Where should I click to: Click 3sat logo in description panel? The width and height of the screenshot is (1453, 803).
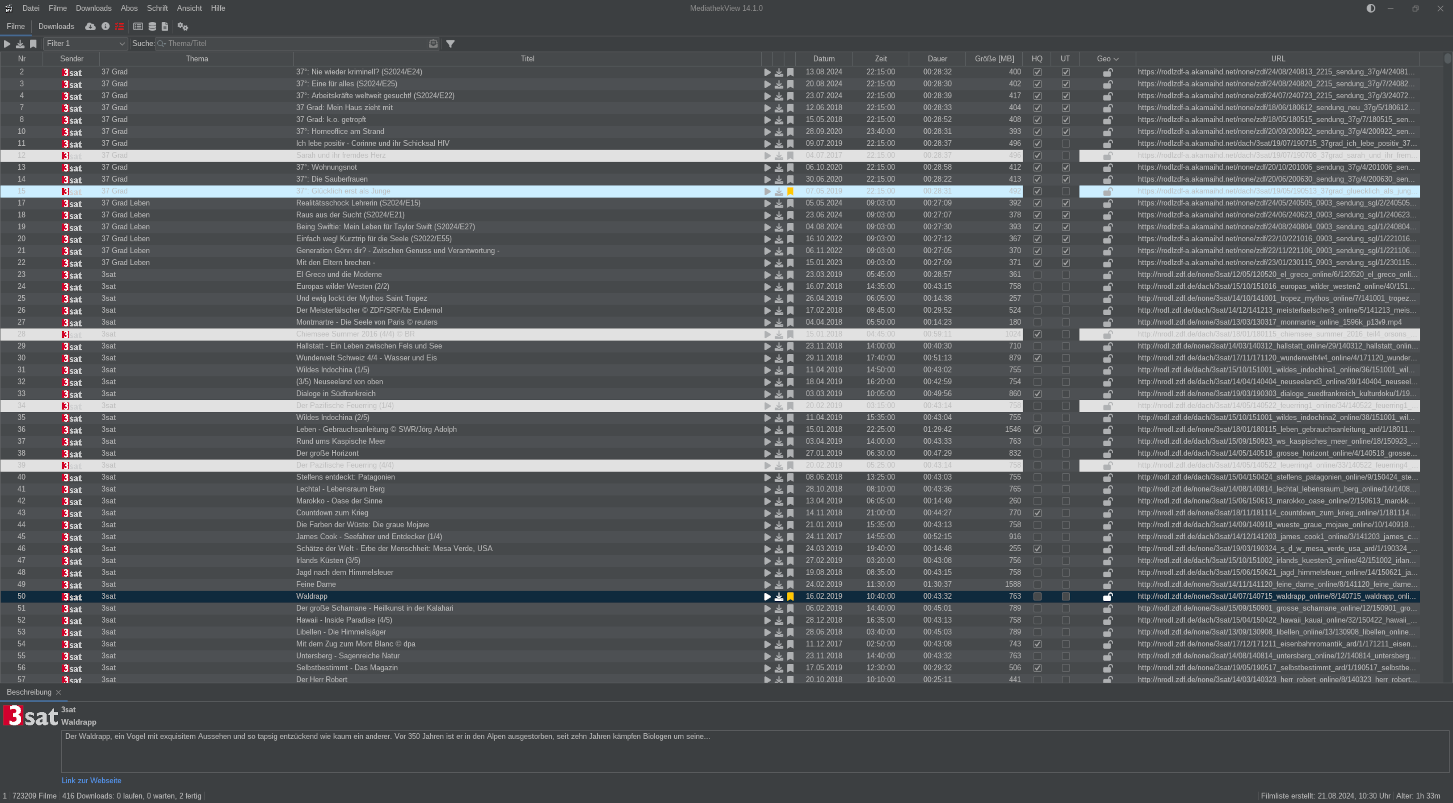click(x=30, y=716)
